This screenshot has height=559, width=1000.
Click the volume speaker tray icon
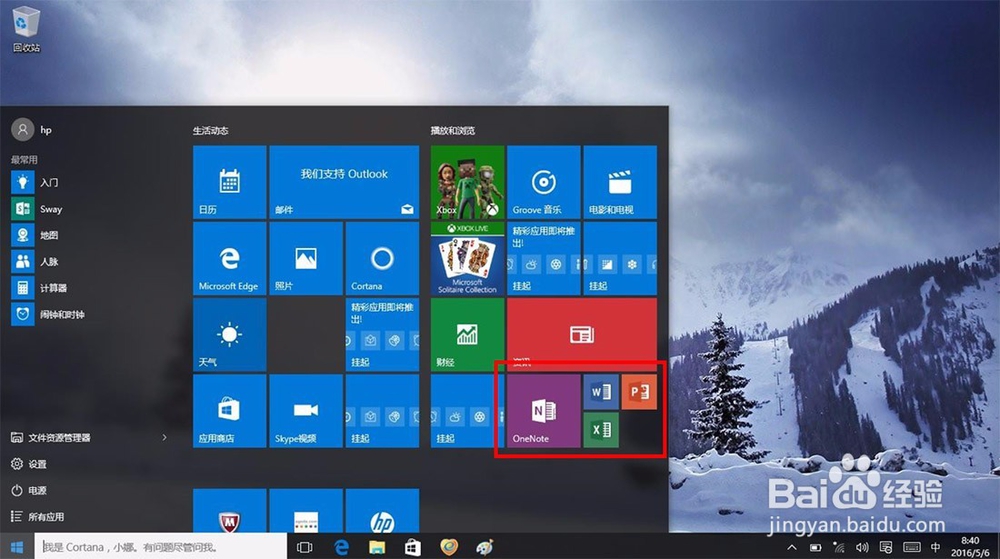862,547
